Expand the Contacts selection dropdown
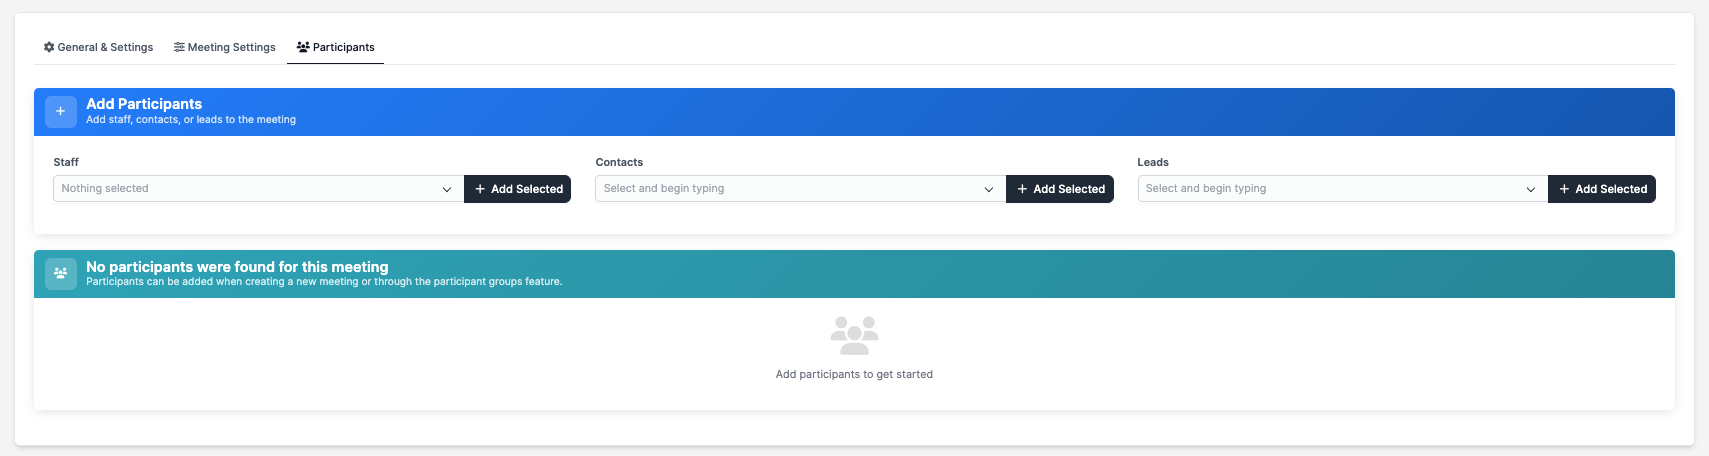Screen dimensions: 1709x456 coord(800,189)
